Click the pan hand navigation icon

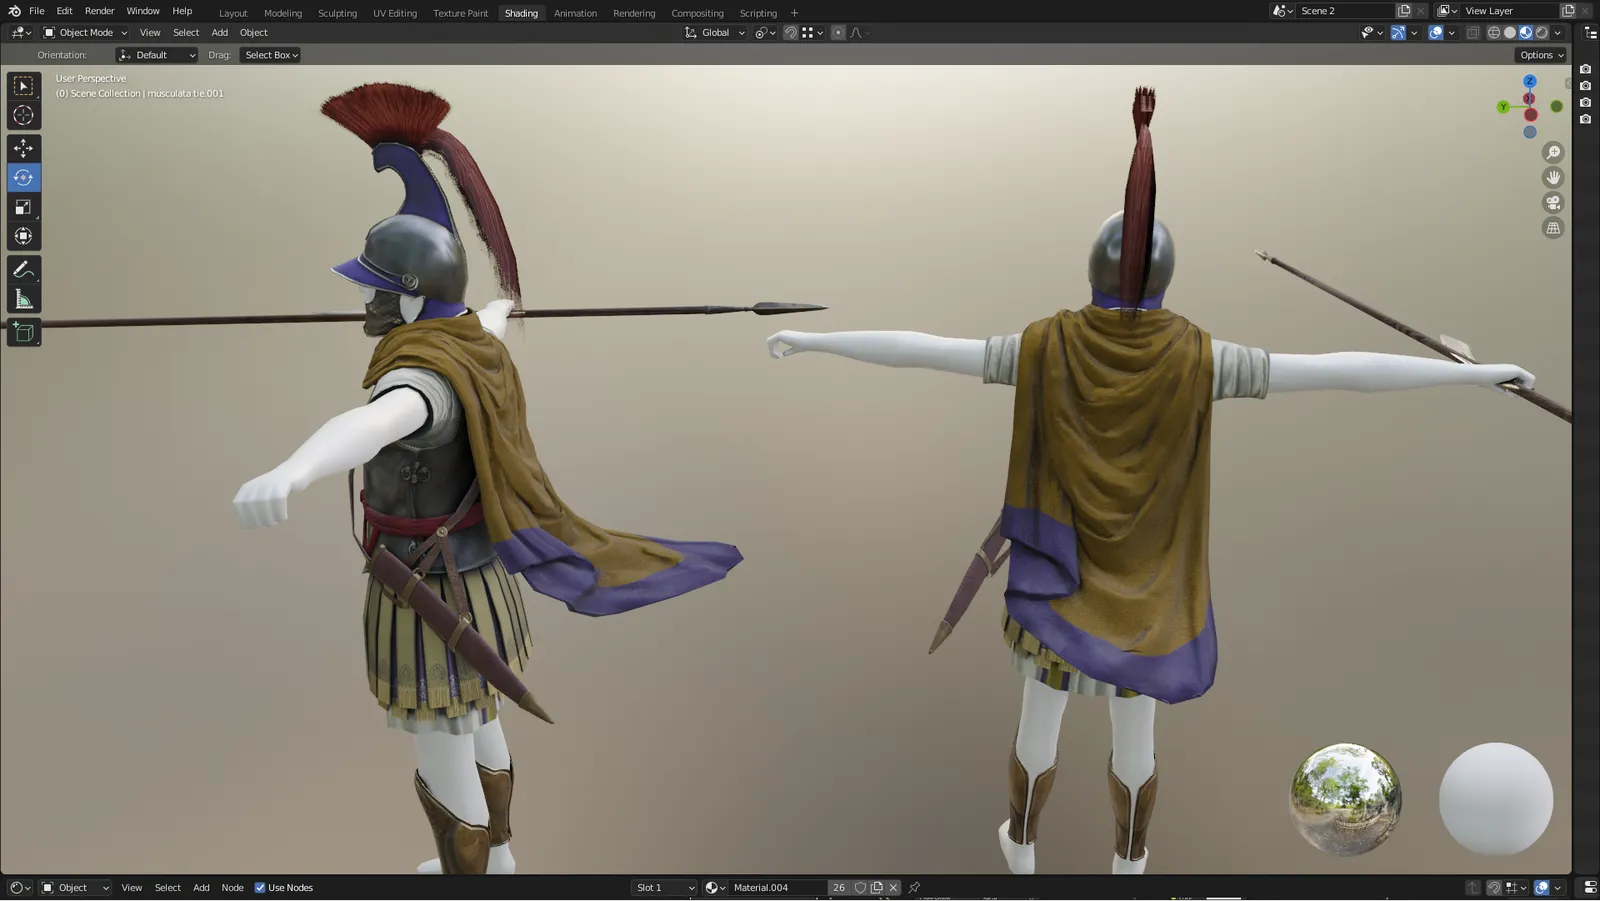coord(1553,177)
